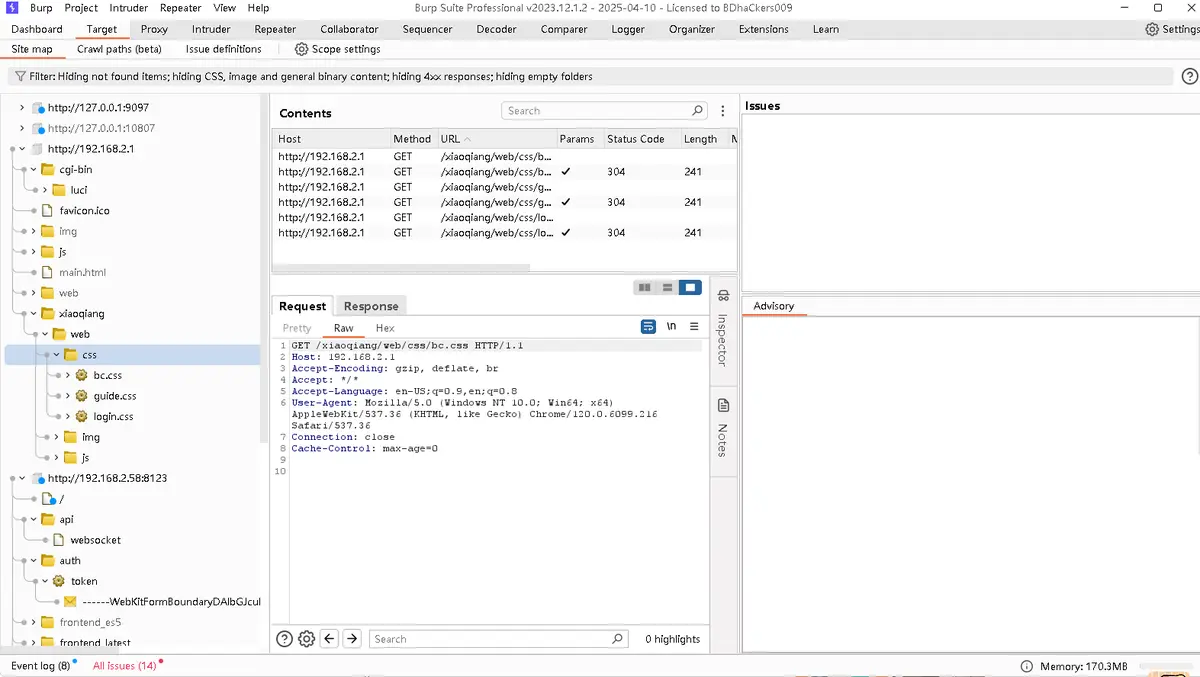
Task: Open Crawl paths (beta) tab
Action: (119, 49)
